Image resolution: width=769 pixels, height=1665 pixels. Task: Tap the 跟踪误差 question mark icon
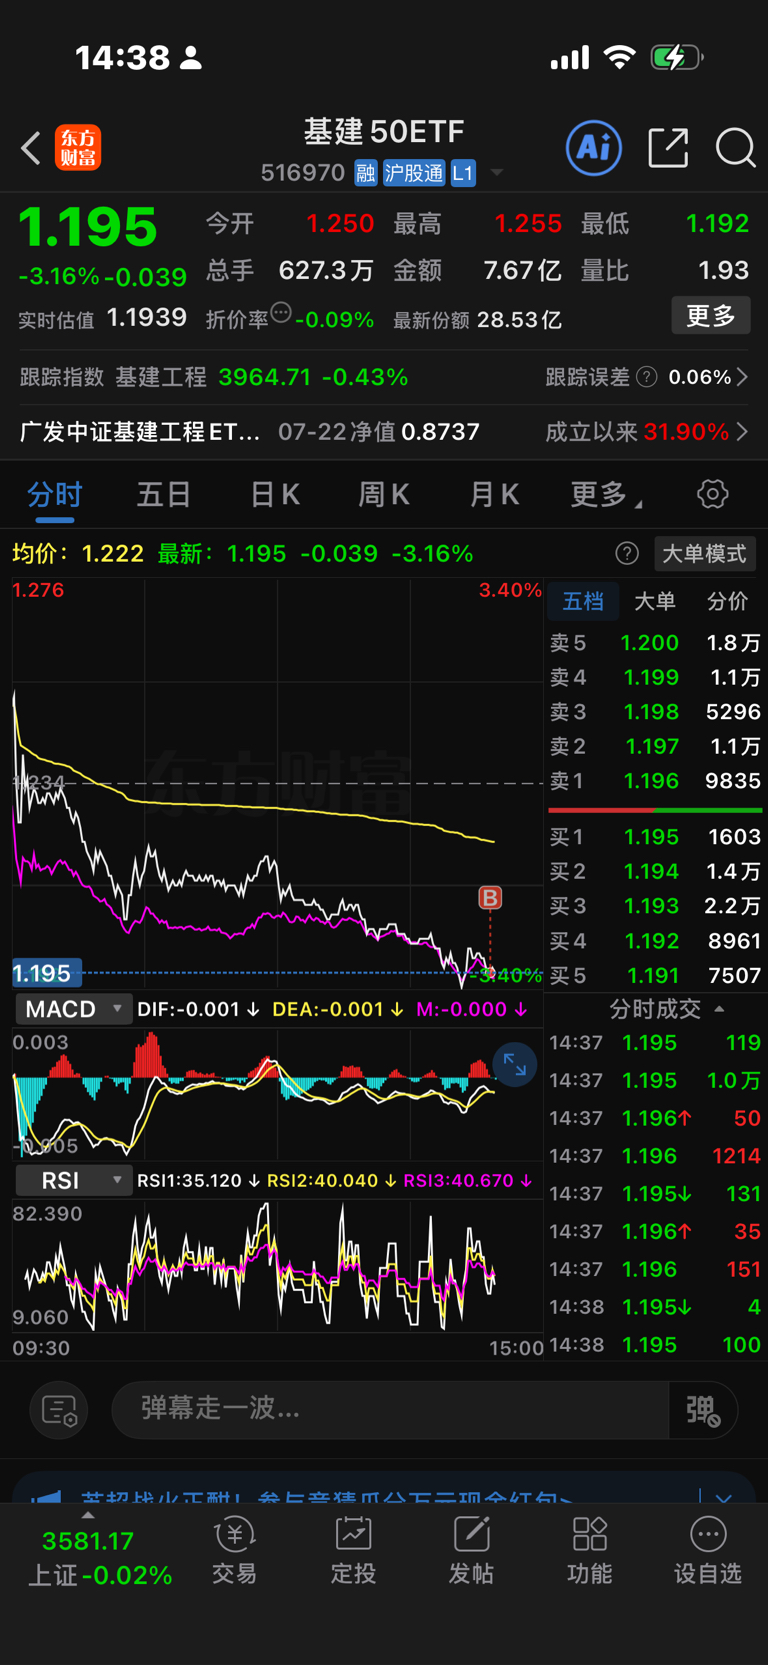pos(647,377)
